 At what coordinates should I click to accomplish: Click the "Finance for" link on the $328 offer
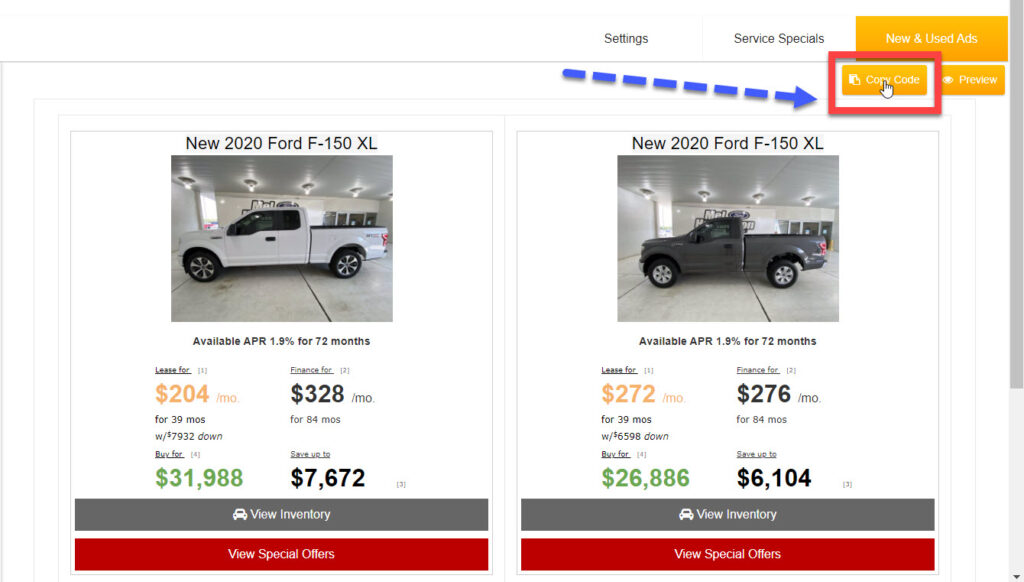coord(311,370)
